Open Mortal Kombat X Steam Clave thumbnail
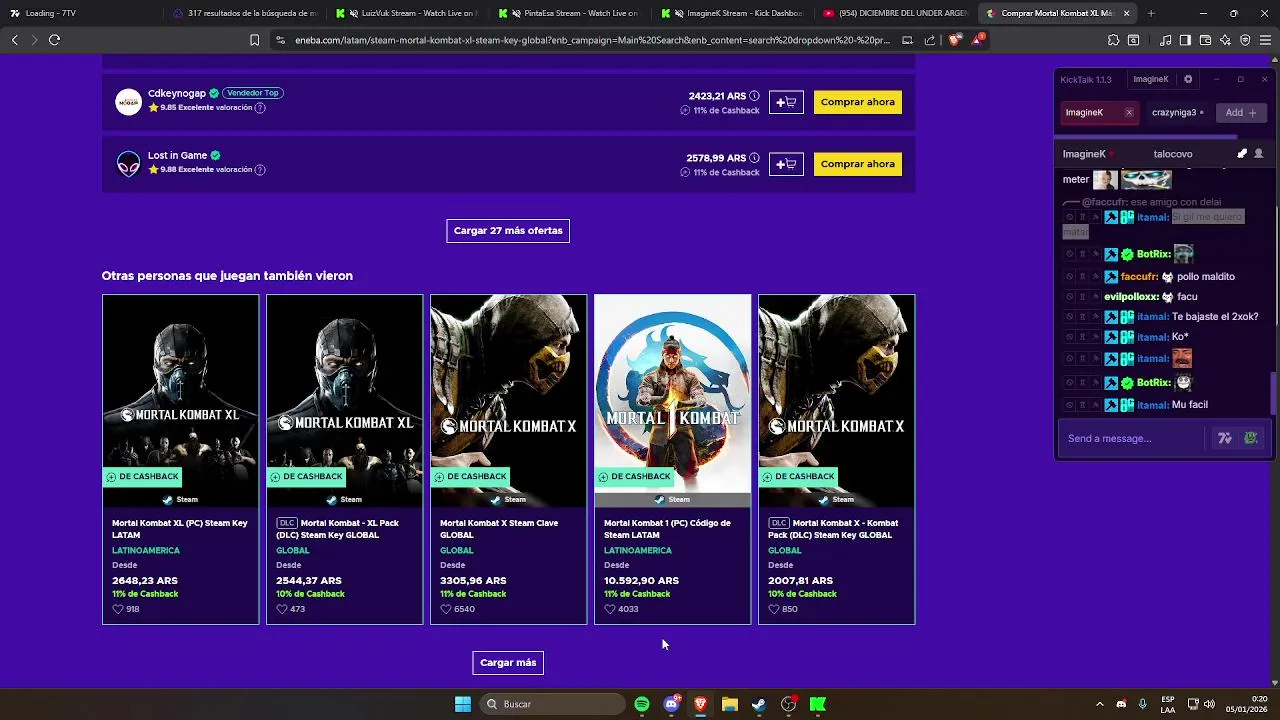The image size is (1280, 720). tap(508, 400)
